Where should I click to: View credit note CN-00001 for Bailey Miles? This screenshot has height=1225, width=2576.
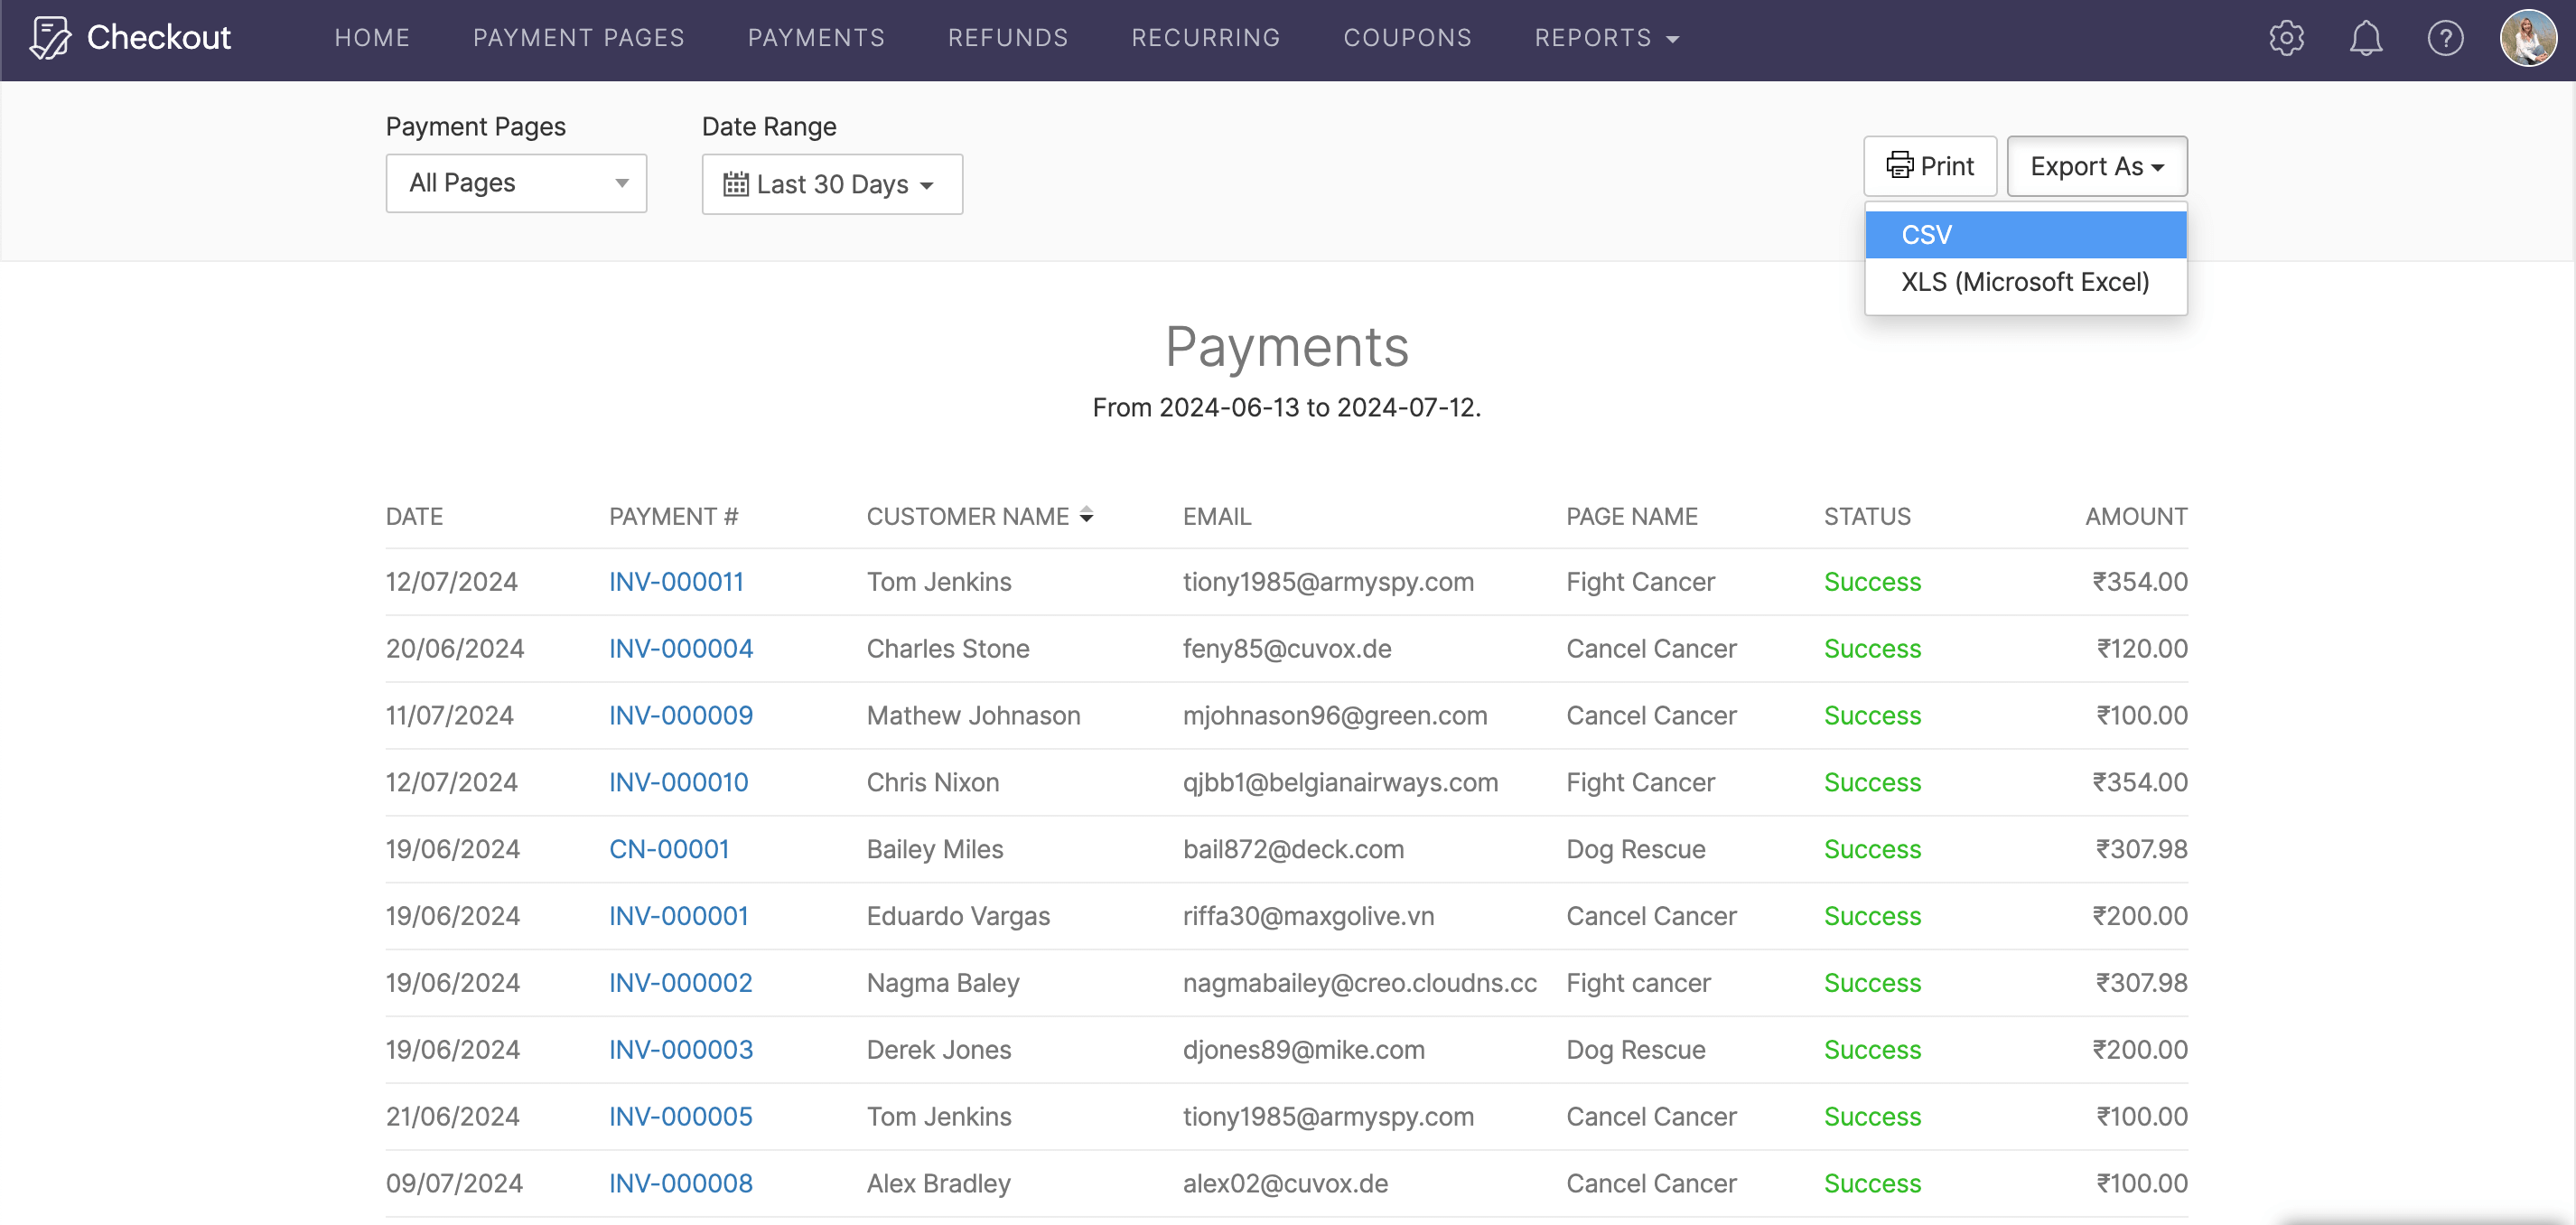[x=668, y=848]
